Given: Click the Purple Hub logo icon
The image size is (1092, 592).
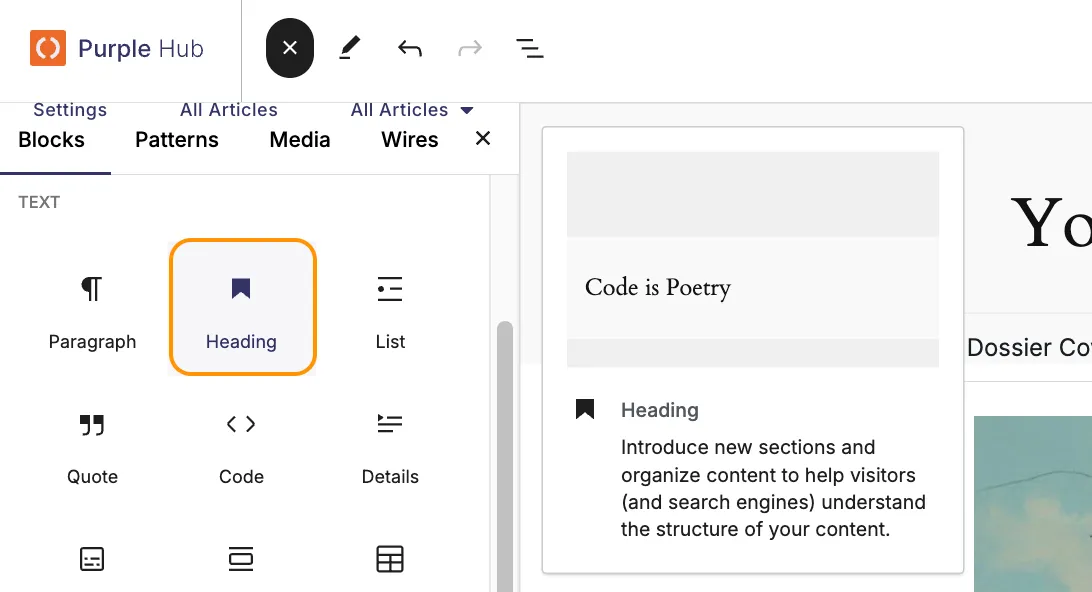Looking at the screenshot, I should [x=48, y=48].
